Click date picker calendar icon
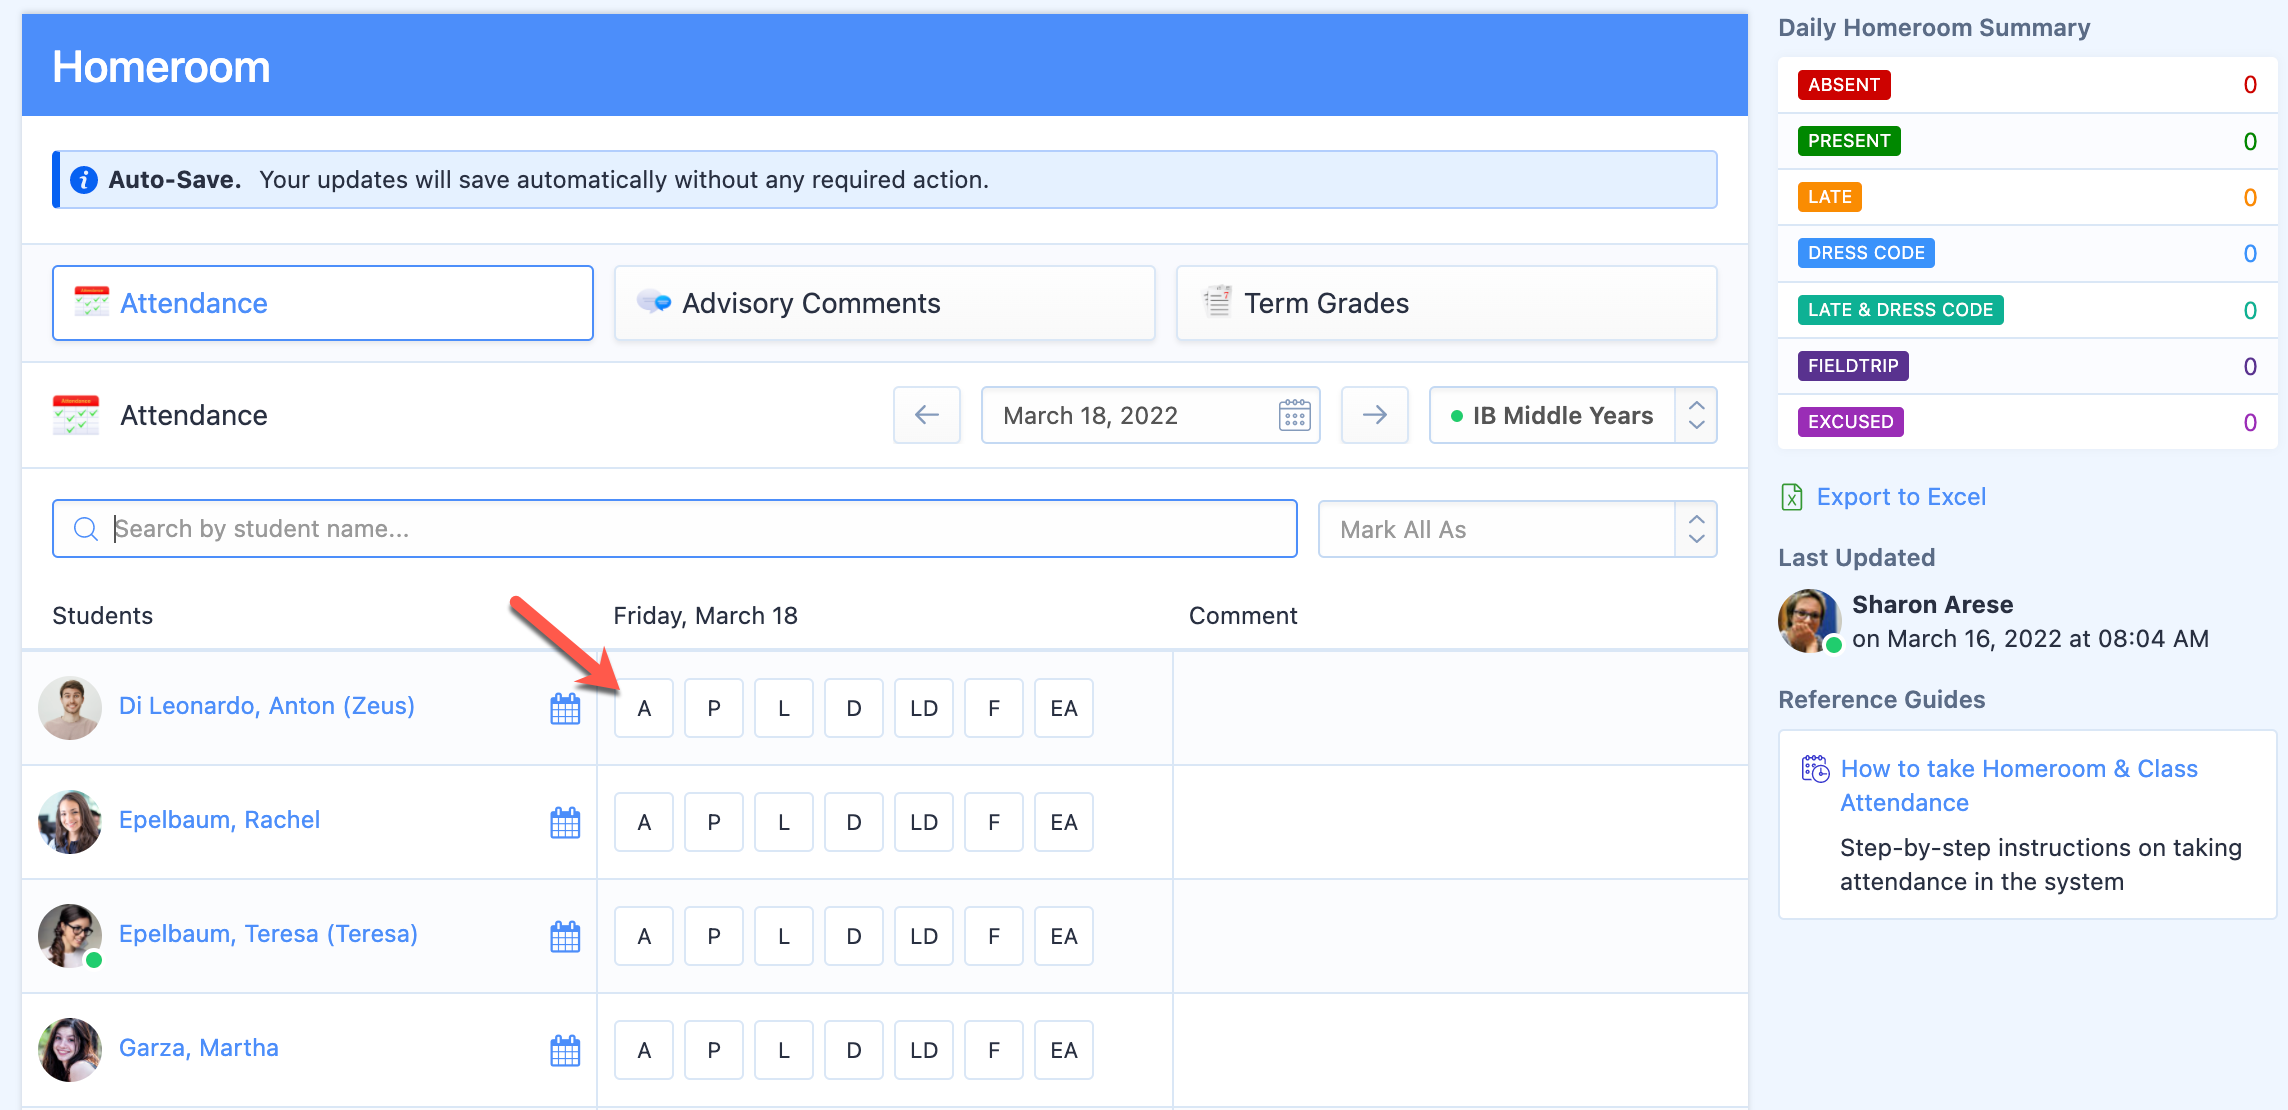Image resolution: width=2288 pixels, height=1110 pixels. pyautogui.click(x=1294, y=415)
